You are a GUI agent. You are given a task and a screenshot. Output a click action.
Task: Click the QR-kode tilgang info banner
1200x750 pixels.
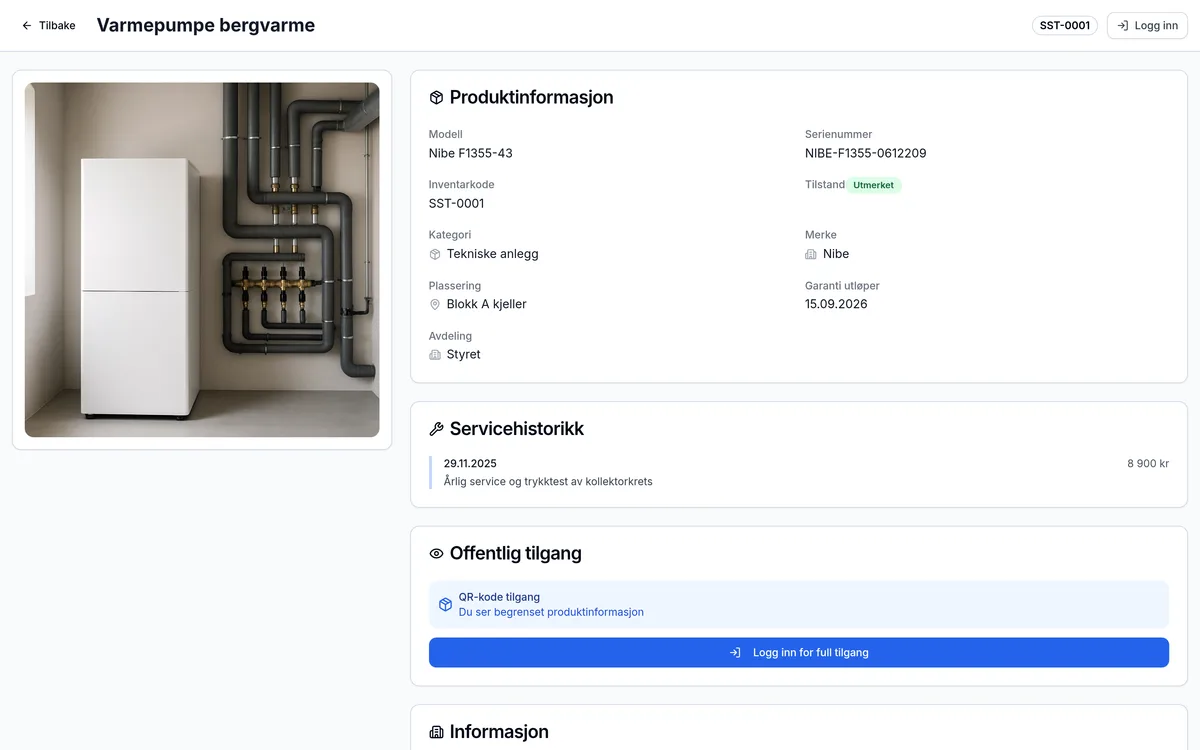pos(799,604)
